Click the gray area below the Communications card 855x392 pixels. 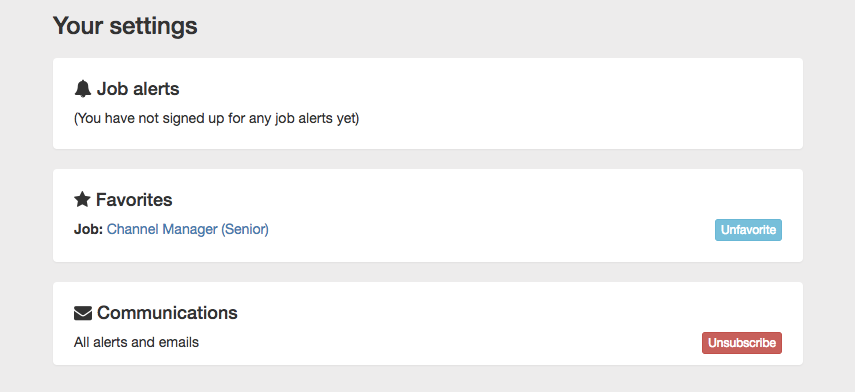(x=428, y=379)
